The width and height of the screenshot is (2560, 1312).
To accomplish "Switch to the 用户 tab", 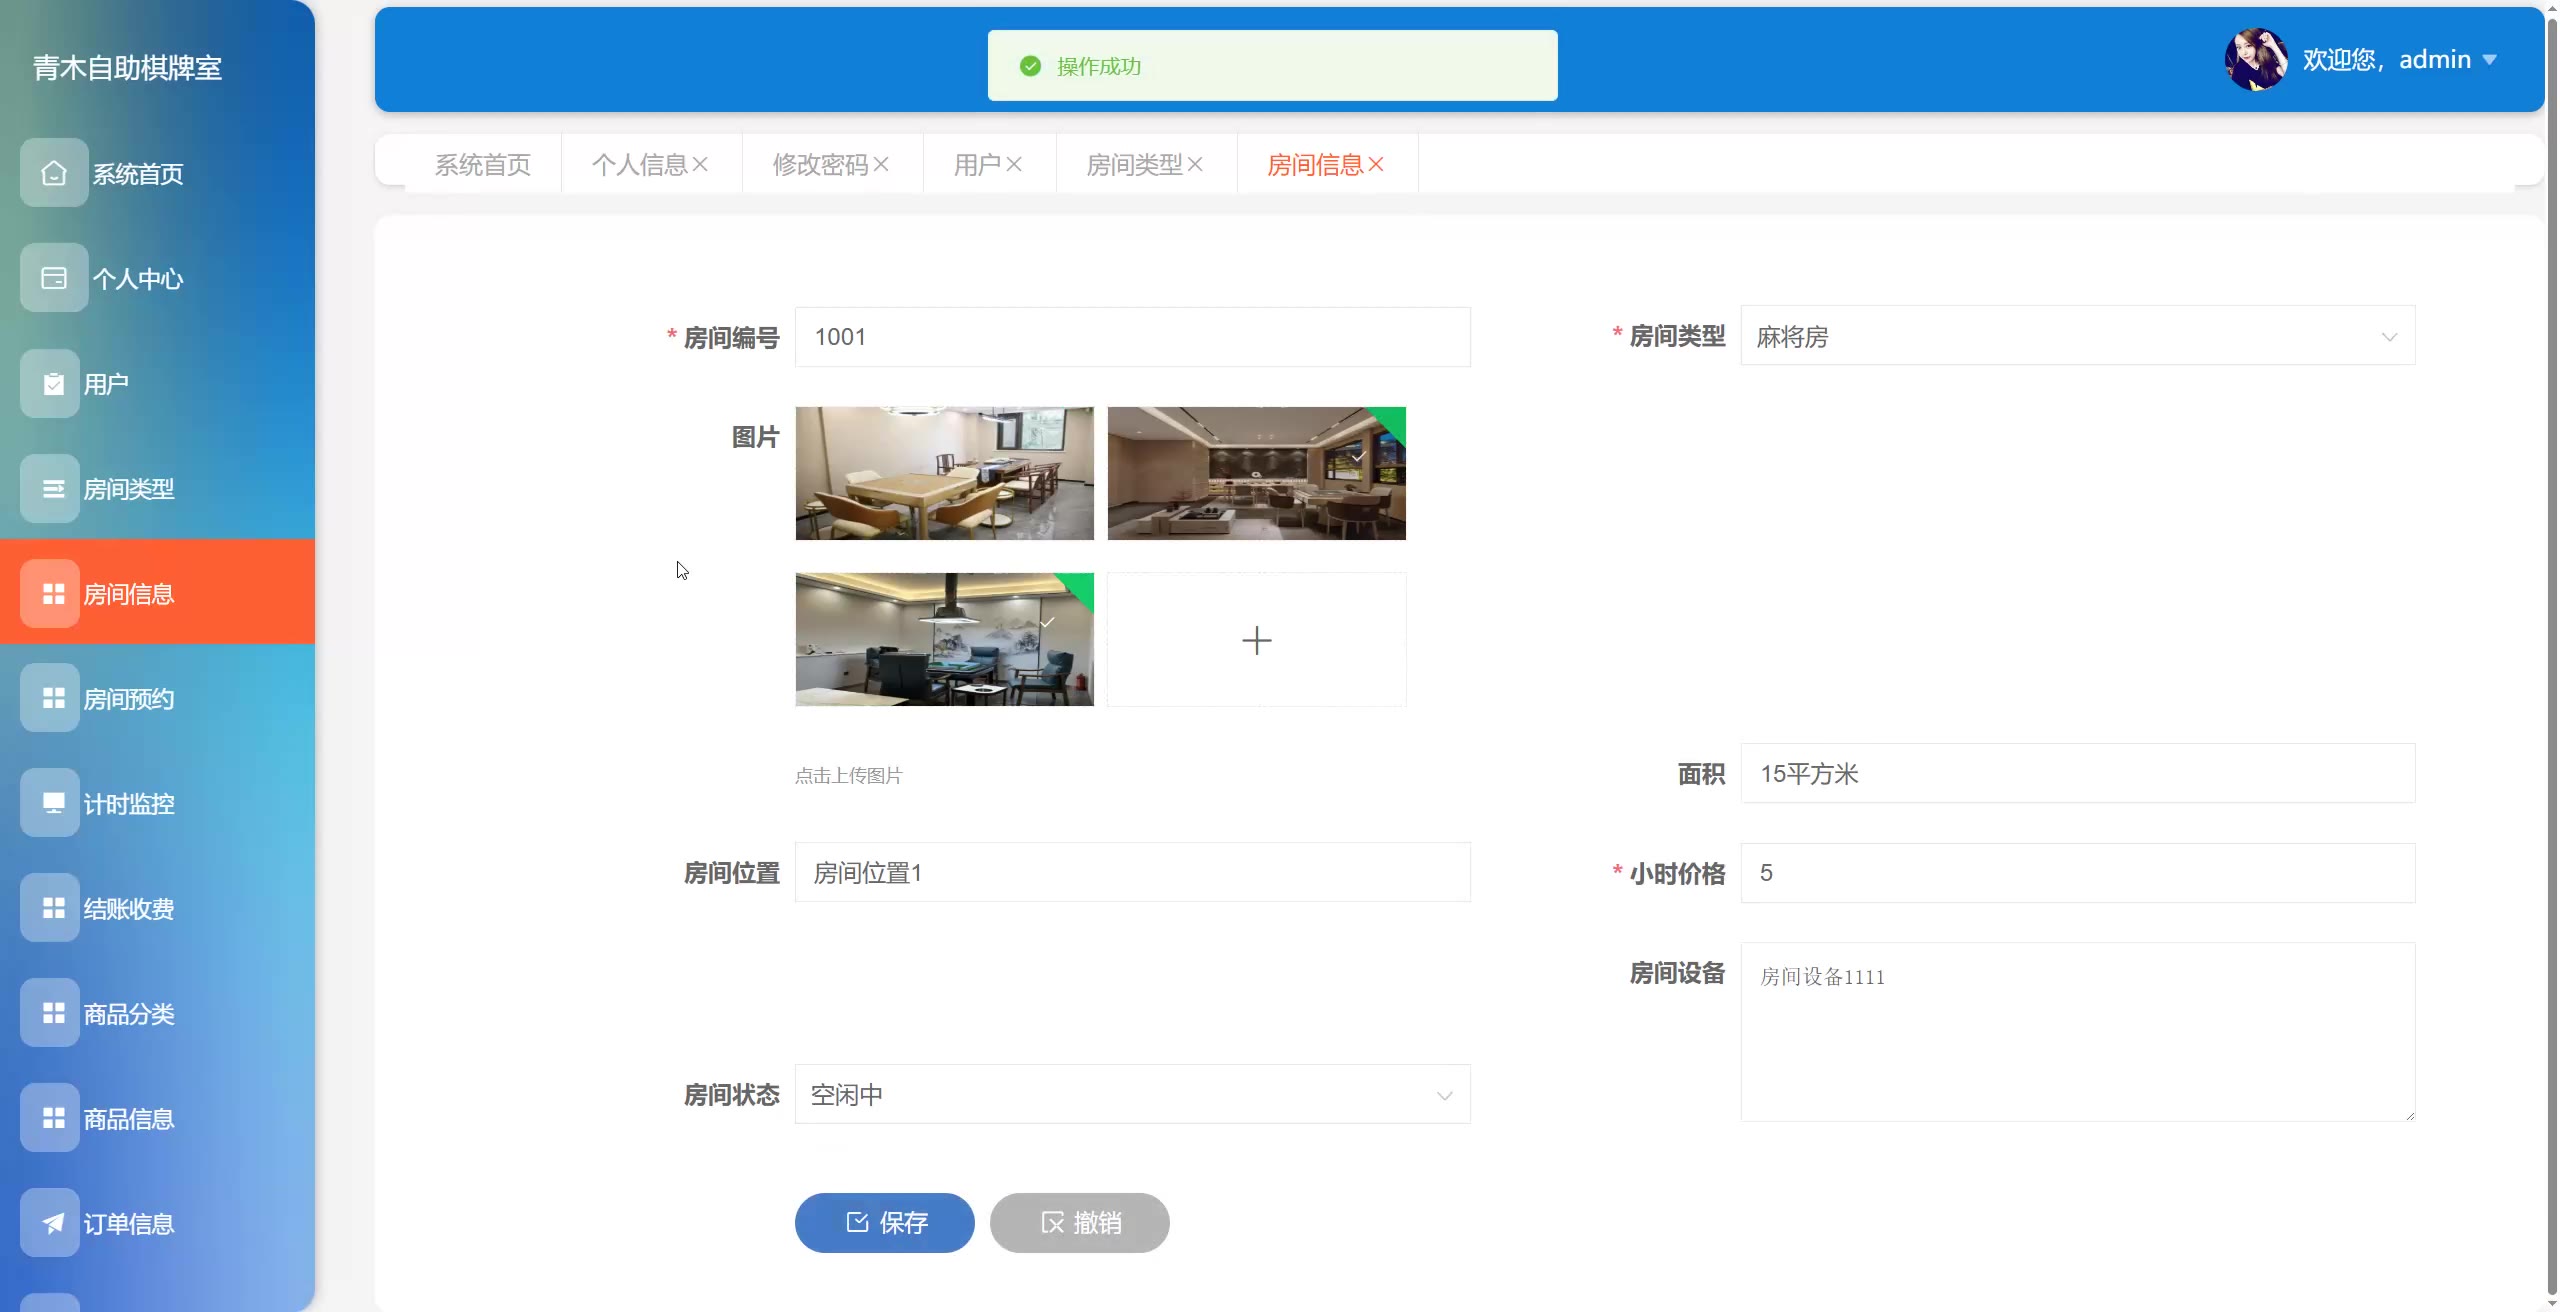I will click(976, 164).
